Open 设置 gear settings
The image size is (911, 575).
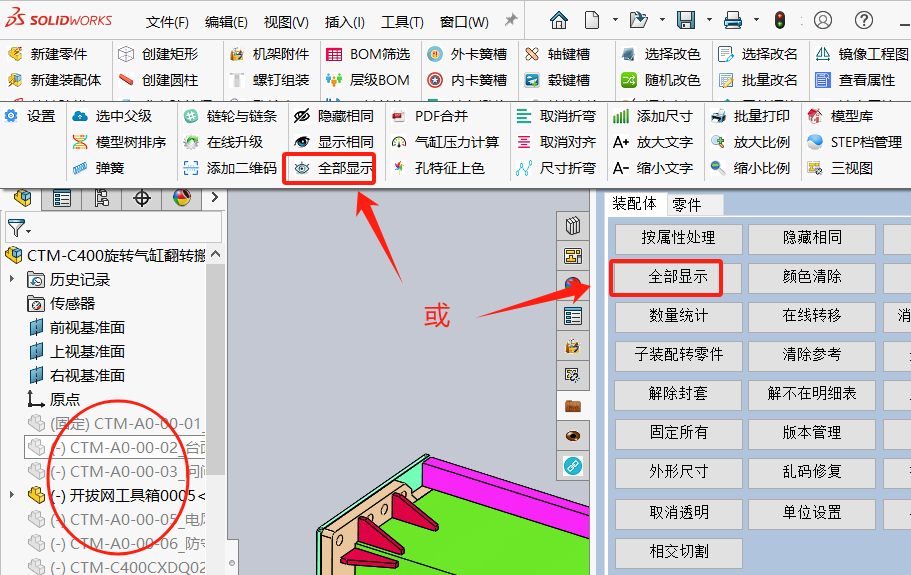[30, 116]
